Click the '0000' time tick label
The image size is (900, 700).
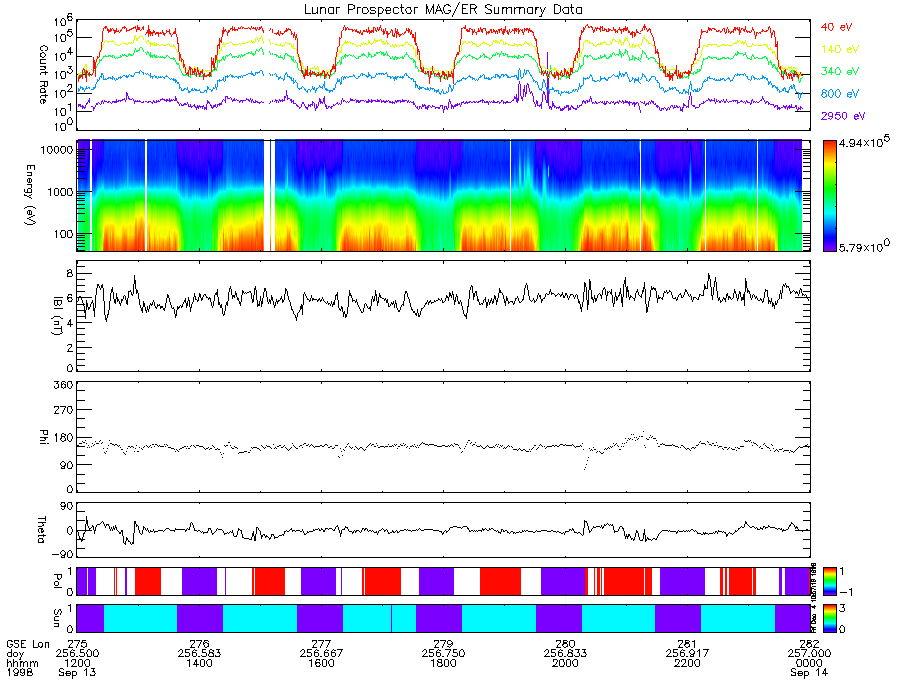pyautogui.click(x=809, y=663)
